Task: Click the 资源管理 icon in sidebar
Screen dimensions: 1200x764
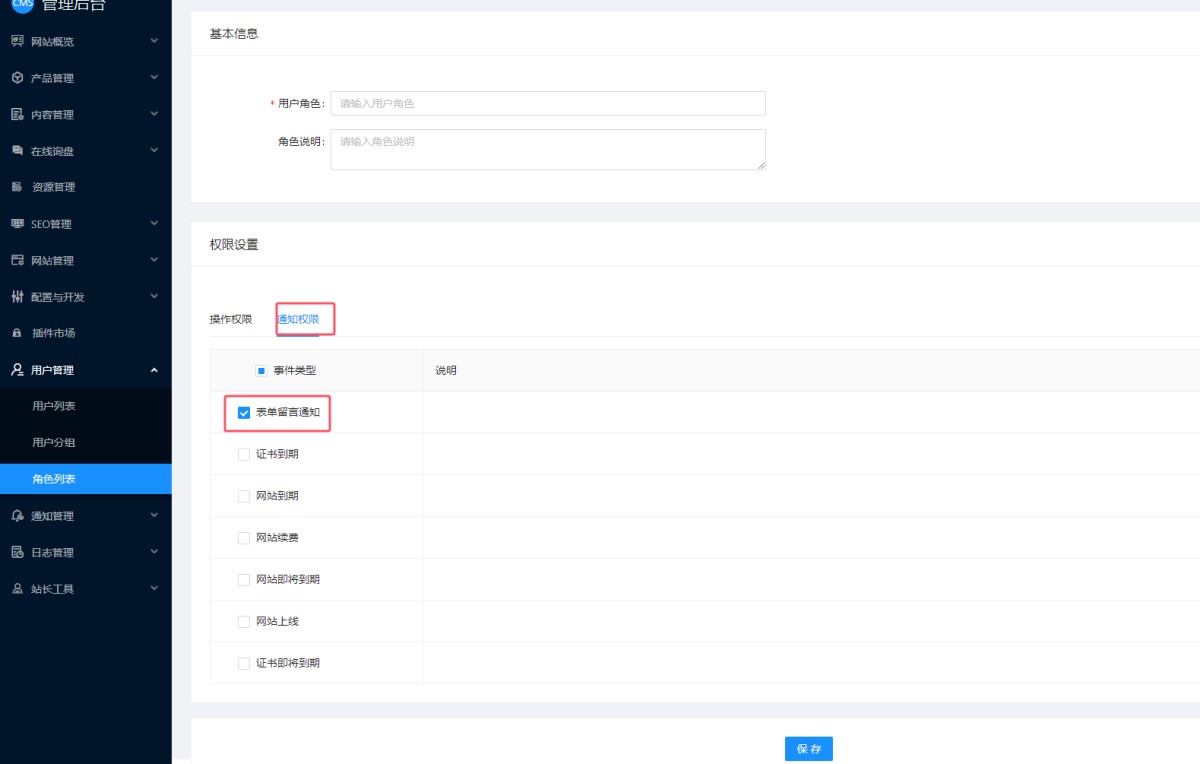Action: coord(17,187)
